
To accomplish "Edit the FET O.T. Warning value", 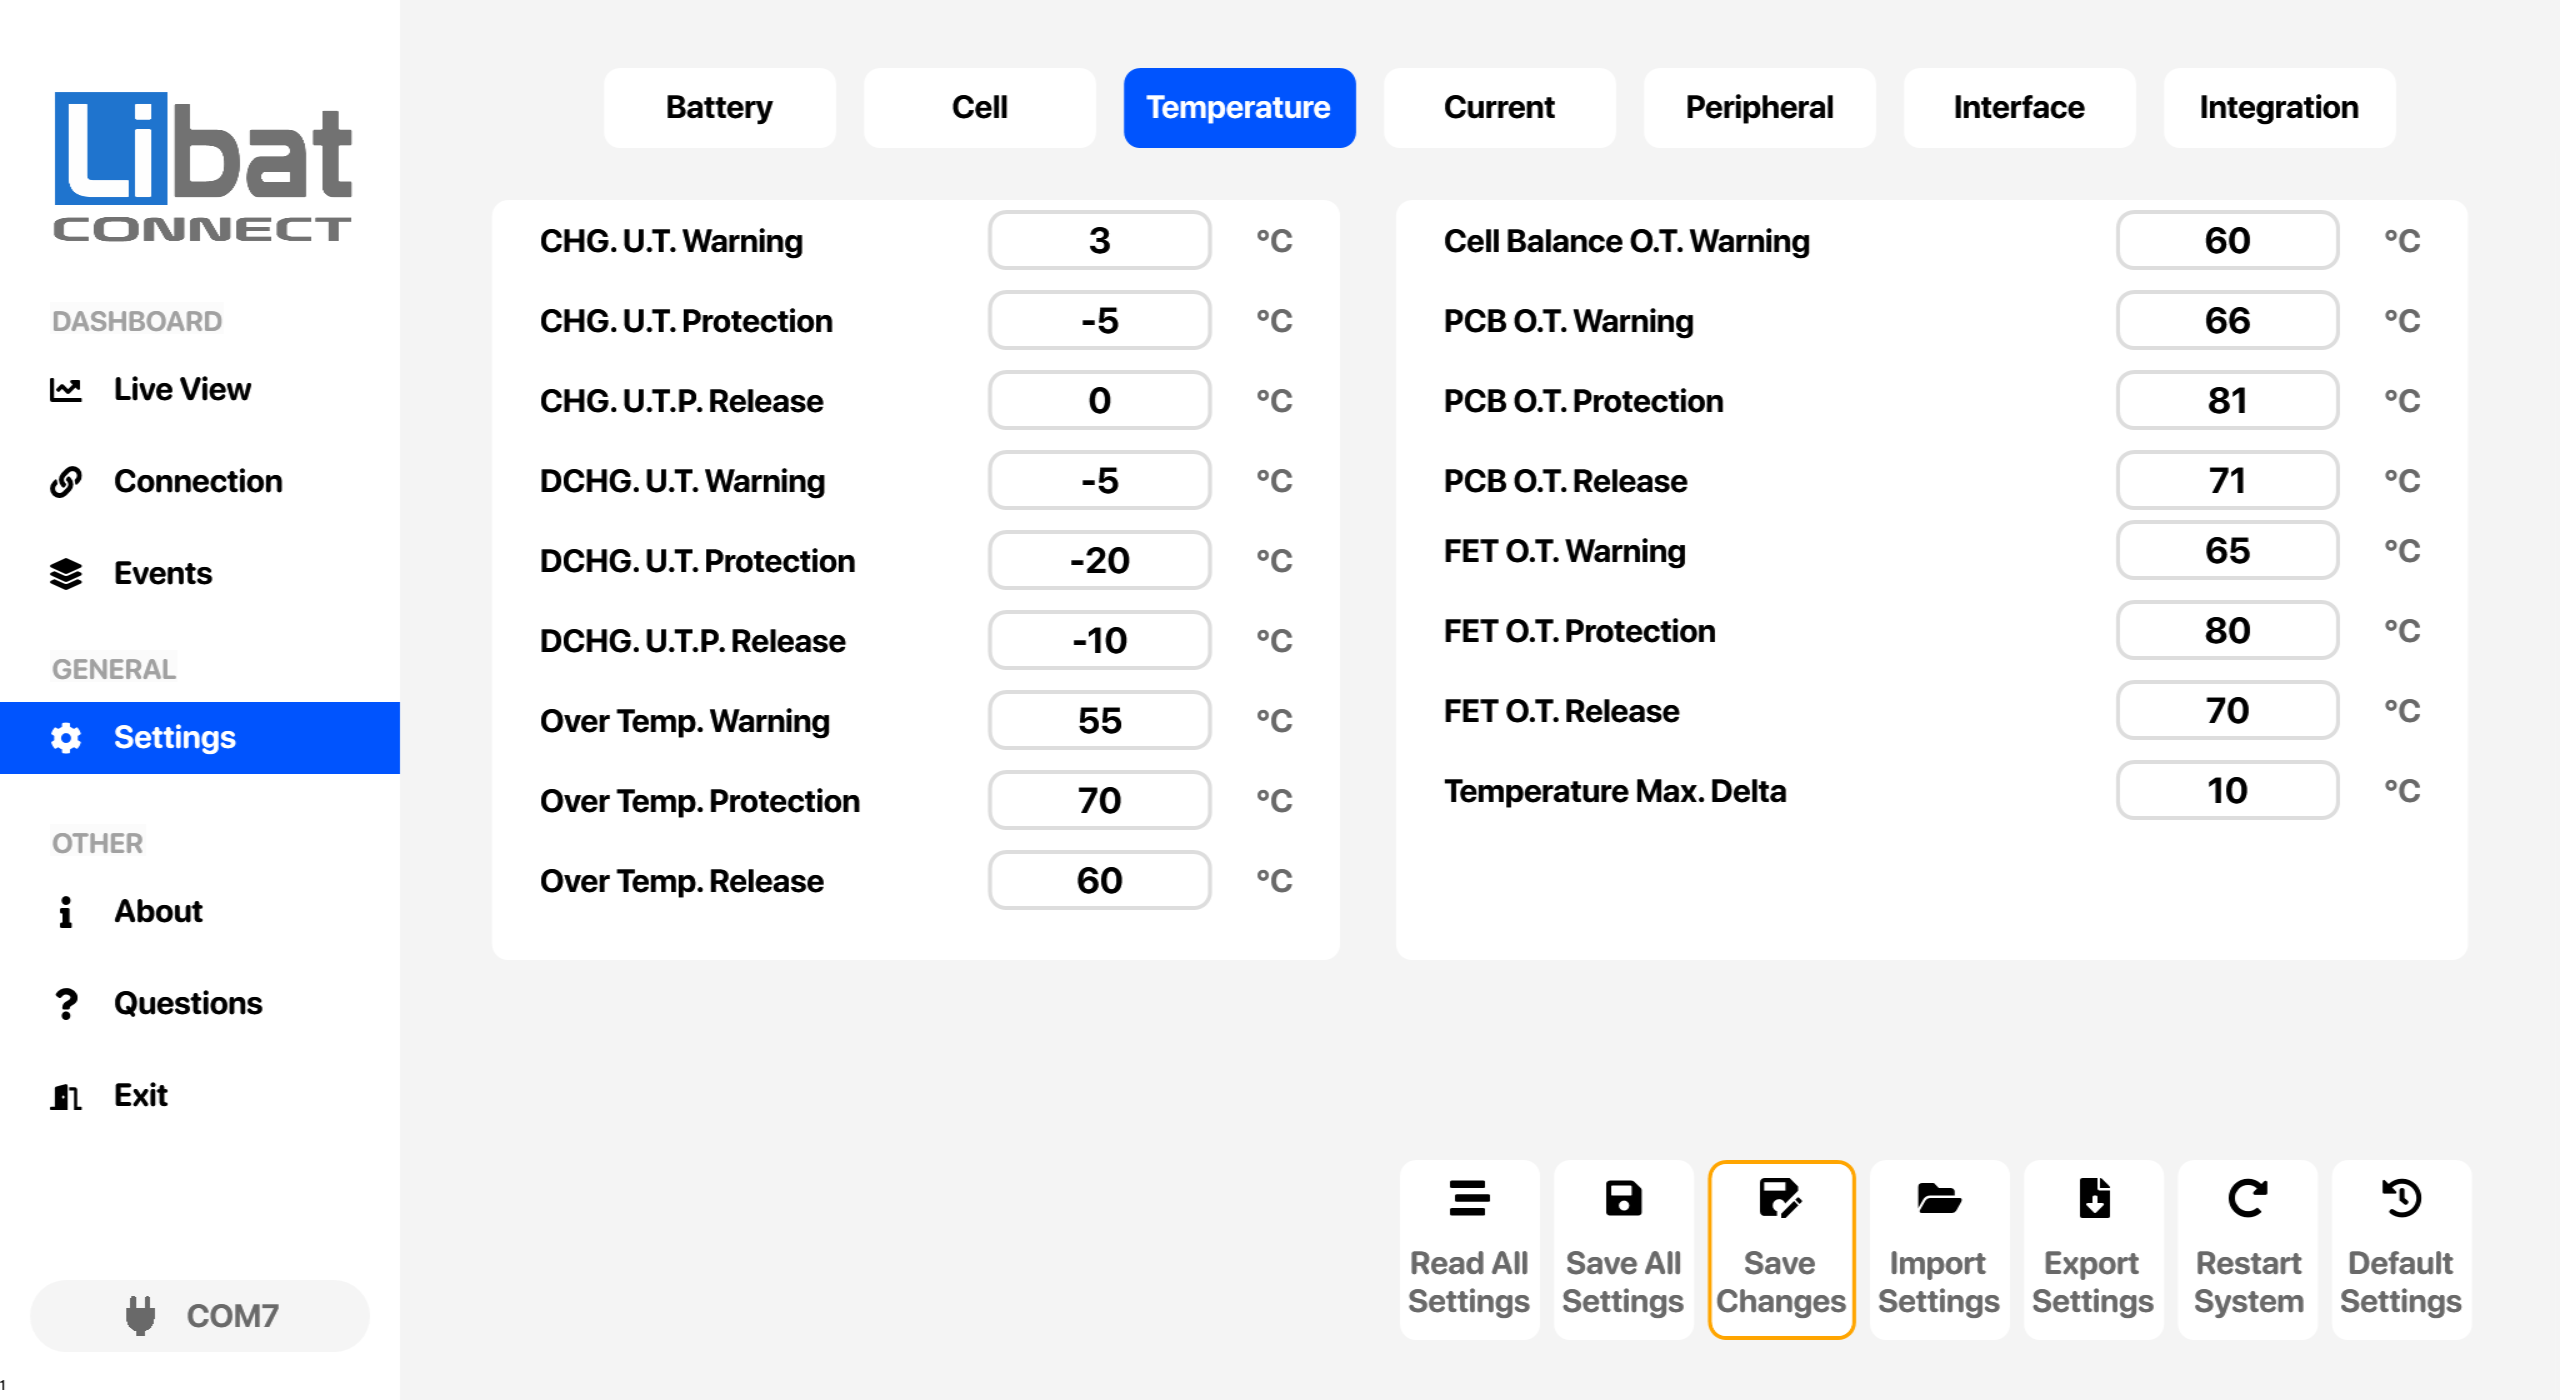I will click(2227, 550).
